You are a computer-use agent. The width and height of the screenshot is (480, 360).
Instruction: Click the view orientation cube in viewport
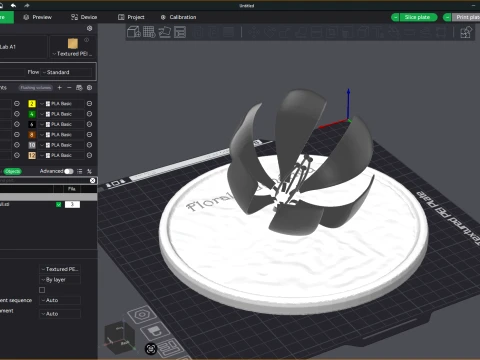(x=119, y=338)
